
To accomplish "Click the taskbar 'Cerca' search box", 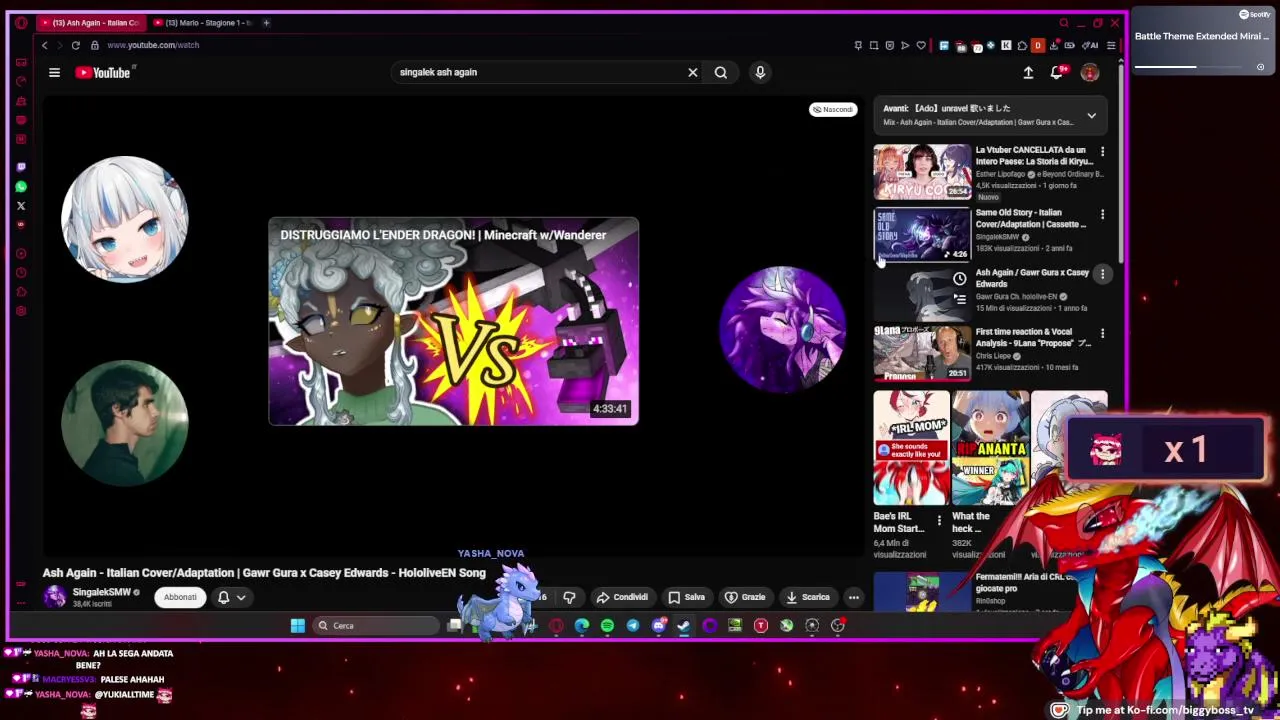I will coord(375,626).
